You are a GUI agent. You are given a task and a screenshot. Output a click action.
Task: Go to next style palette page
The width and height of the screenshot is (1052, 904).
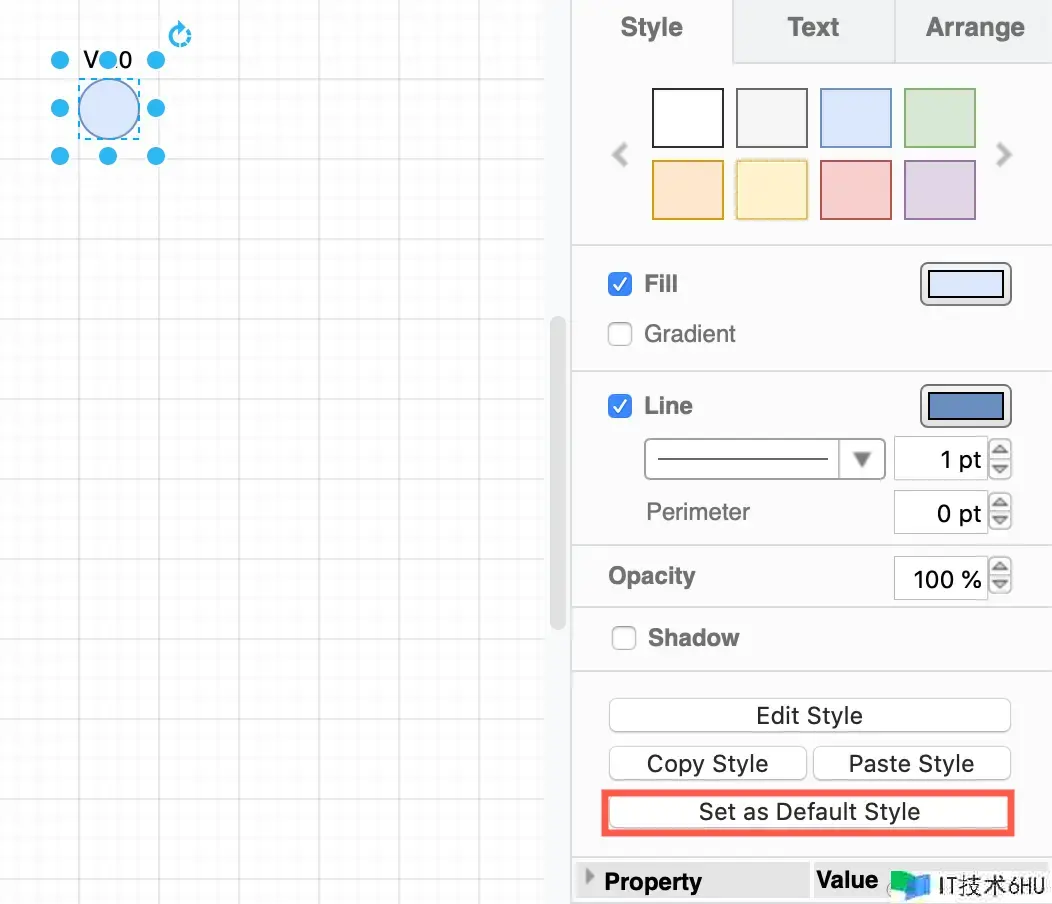(x=1004, y=155)
